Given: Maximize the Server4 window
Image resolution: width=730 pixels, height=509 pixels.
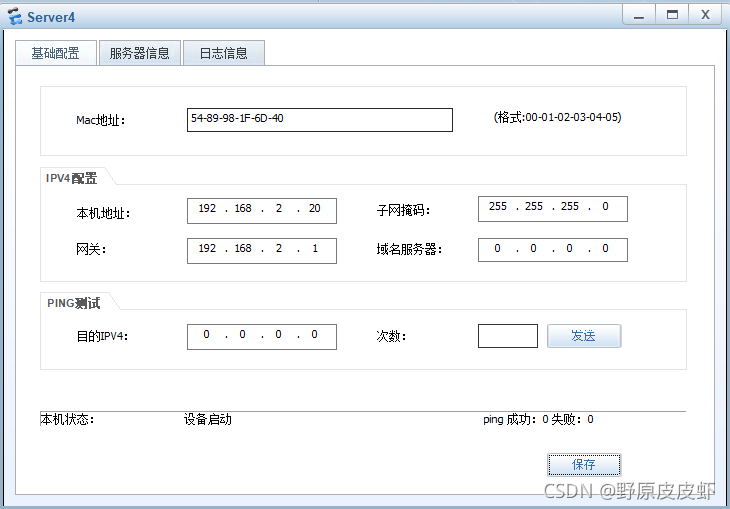Looking at the screenshot, I should pos(672,15).
